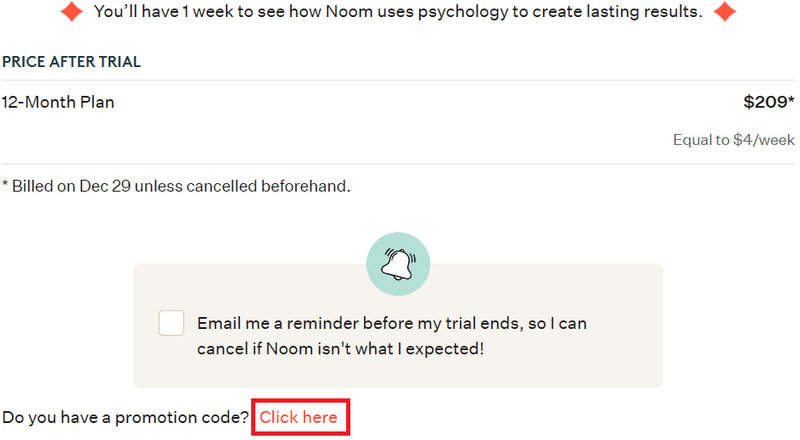This screenshot has height=440, width=800.
Task: Select the '12-Month Plan' row label
Action: tap(58, 102)
